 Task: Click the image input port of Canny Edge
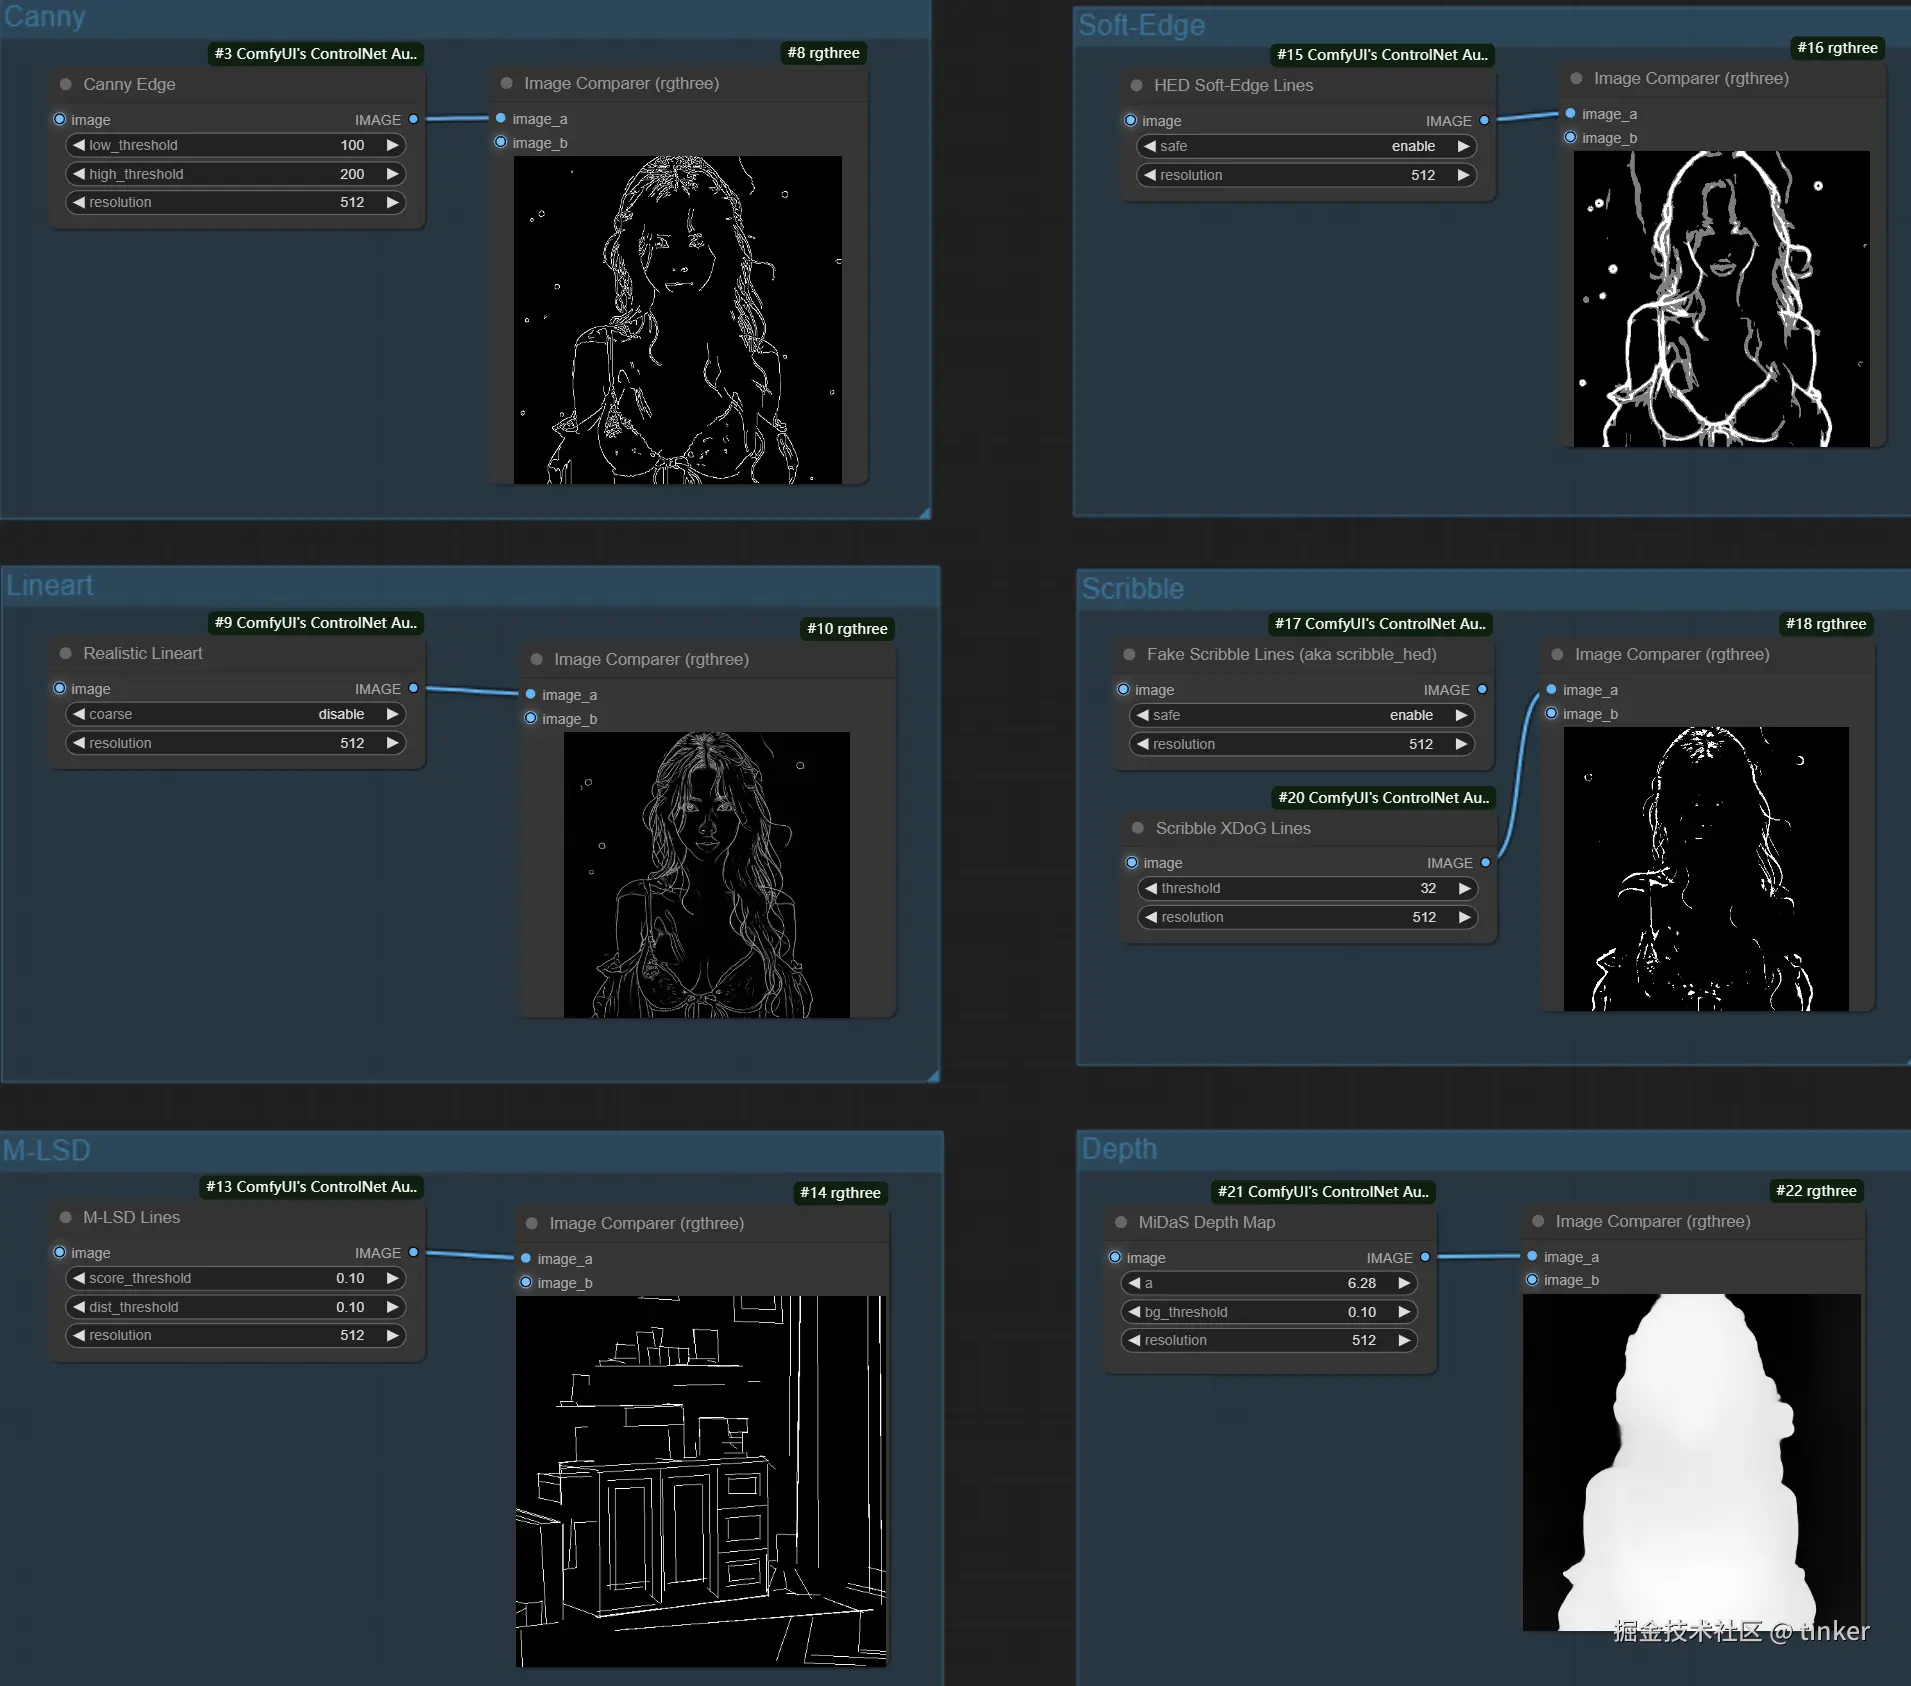pos(60,120)
